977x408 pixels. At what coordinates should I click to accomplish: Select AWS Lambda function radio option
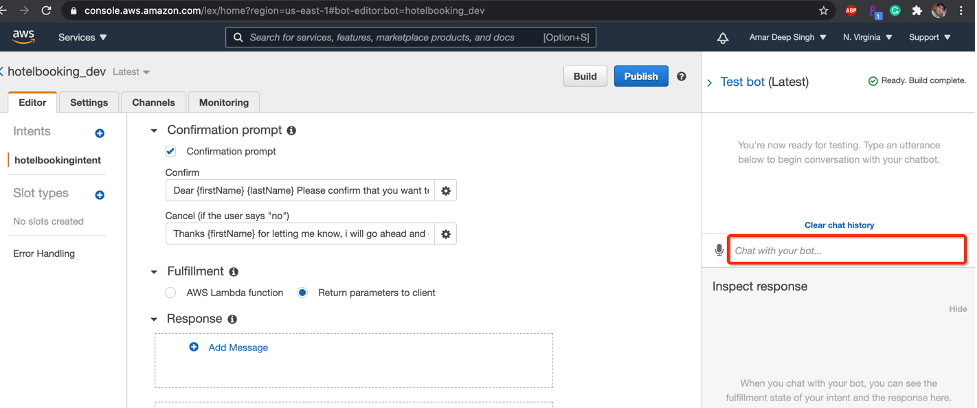pos(170,293)
